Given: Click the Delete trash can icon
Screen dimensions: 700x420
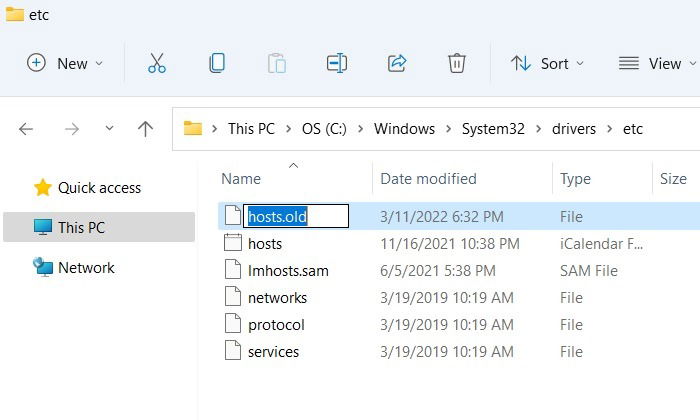Looking at the screenshot, I should (x=457, y=63).
